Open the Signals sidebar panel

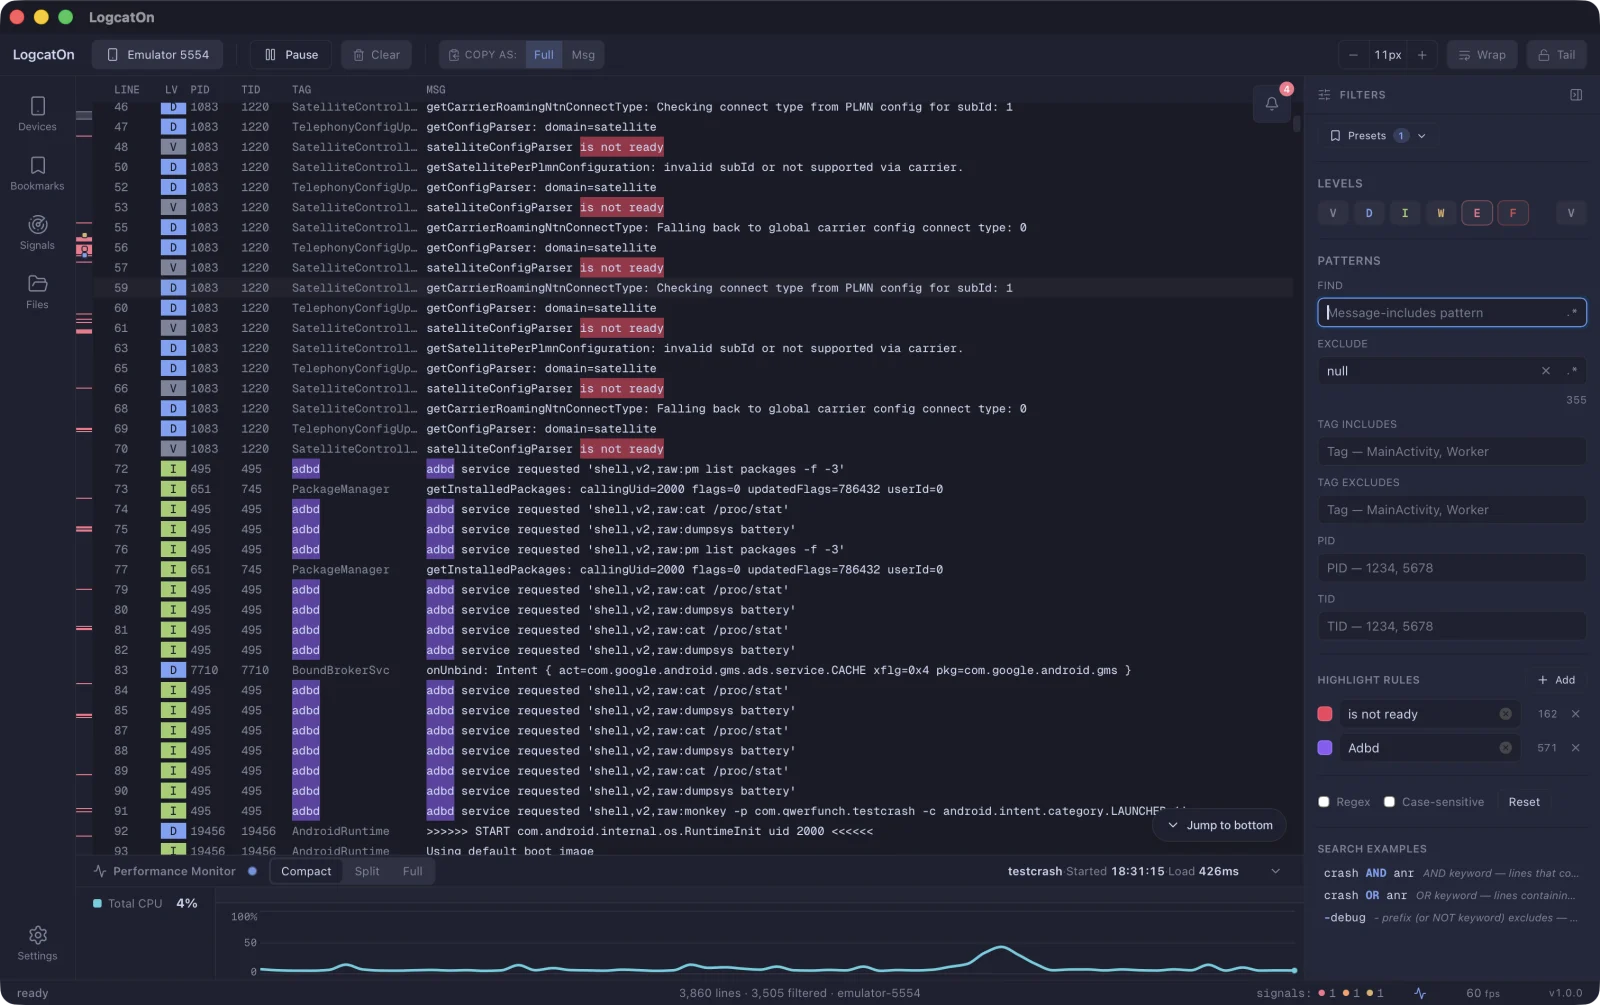point(37,232)
